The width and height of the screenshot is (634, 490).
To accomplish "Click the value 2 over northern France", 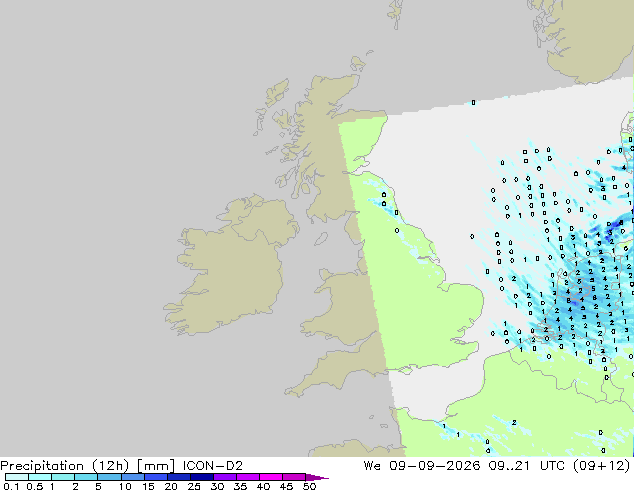I will (x=514, y=422).
